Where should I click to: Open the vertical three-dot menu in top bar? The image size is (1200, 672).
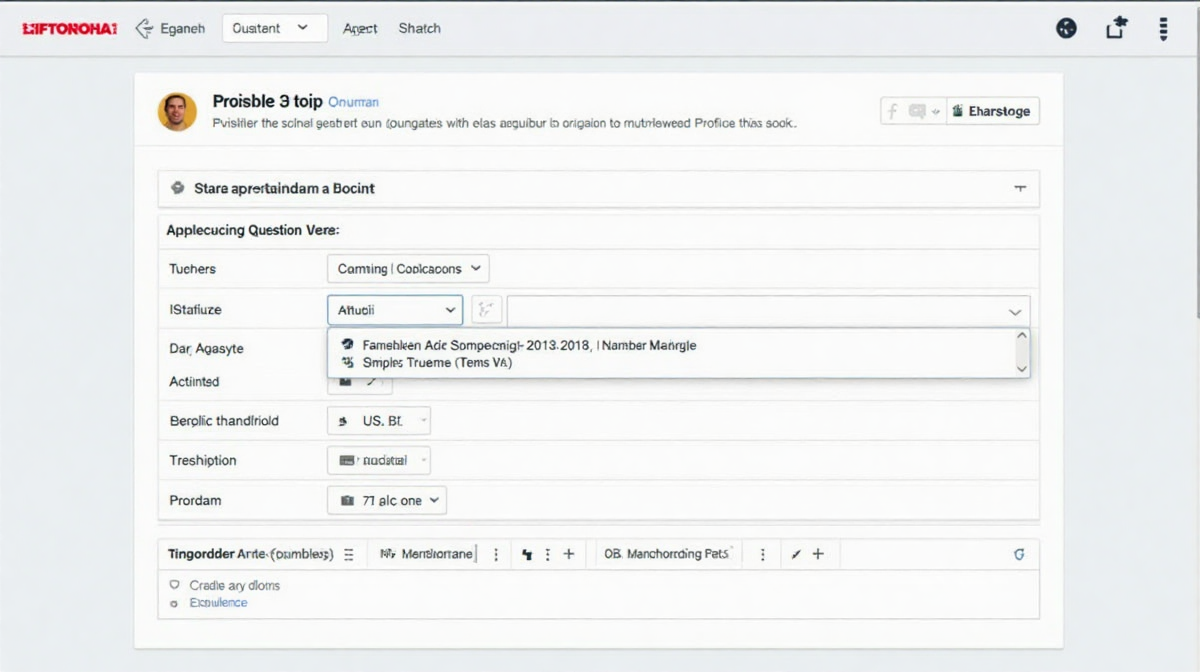[1163, 29]
